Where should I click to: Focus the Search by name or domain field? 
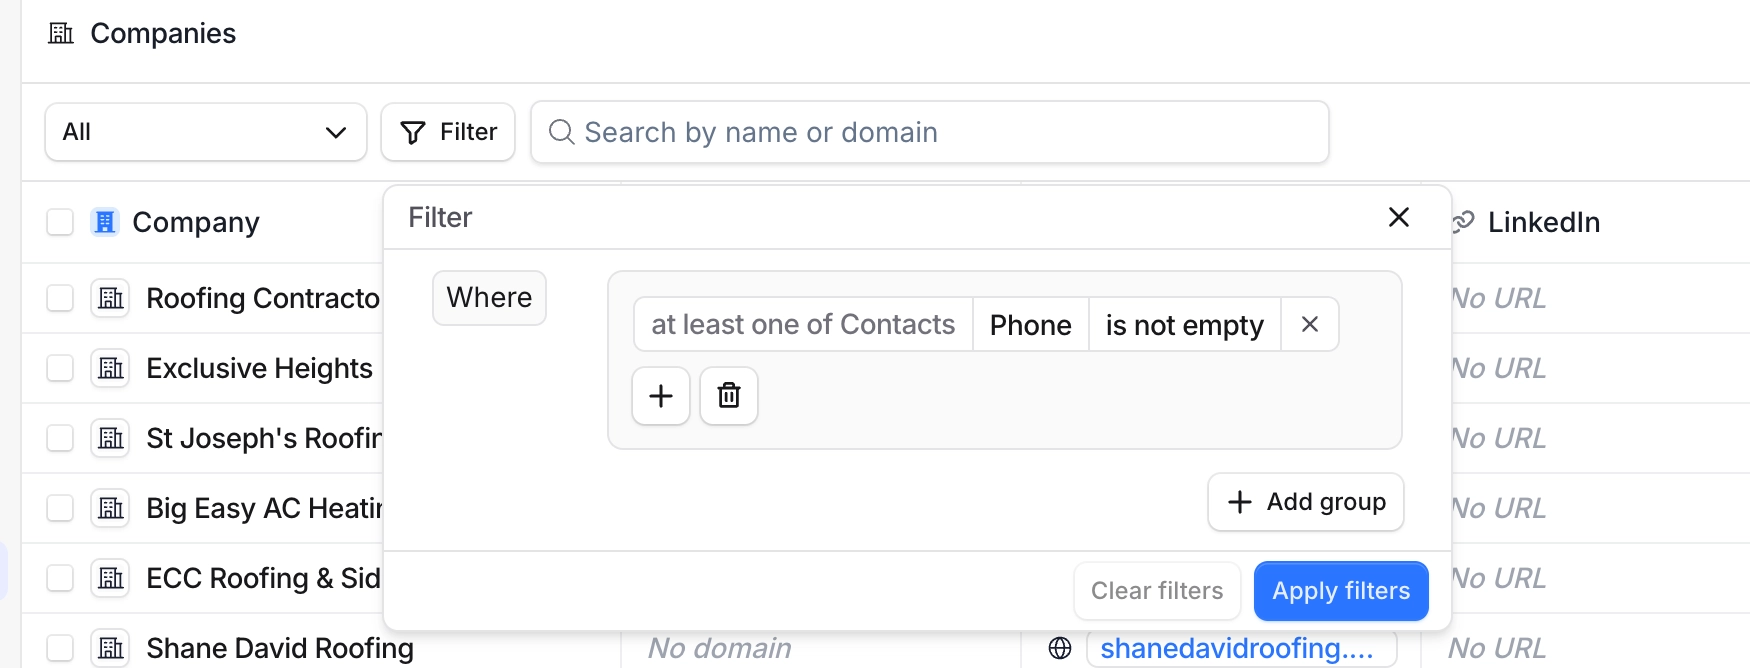tap(930, 132)
